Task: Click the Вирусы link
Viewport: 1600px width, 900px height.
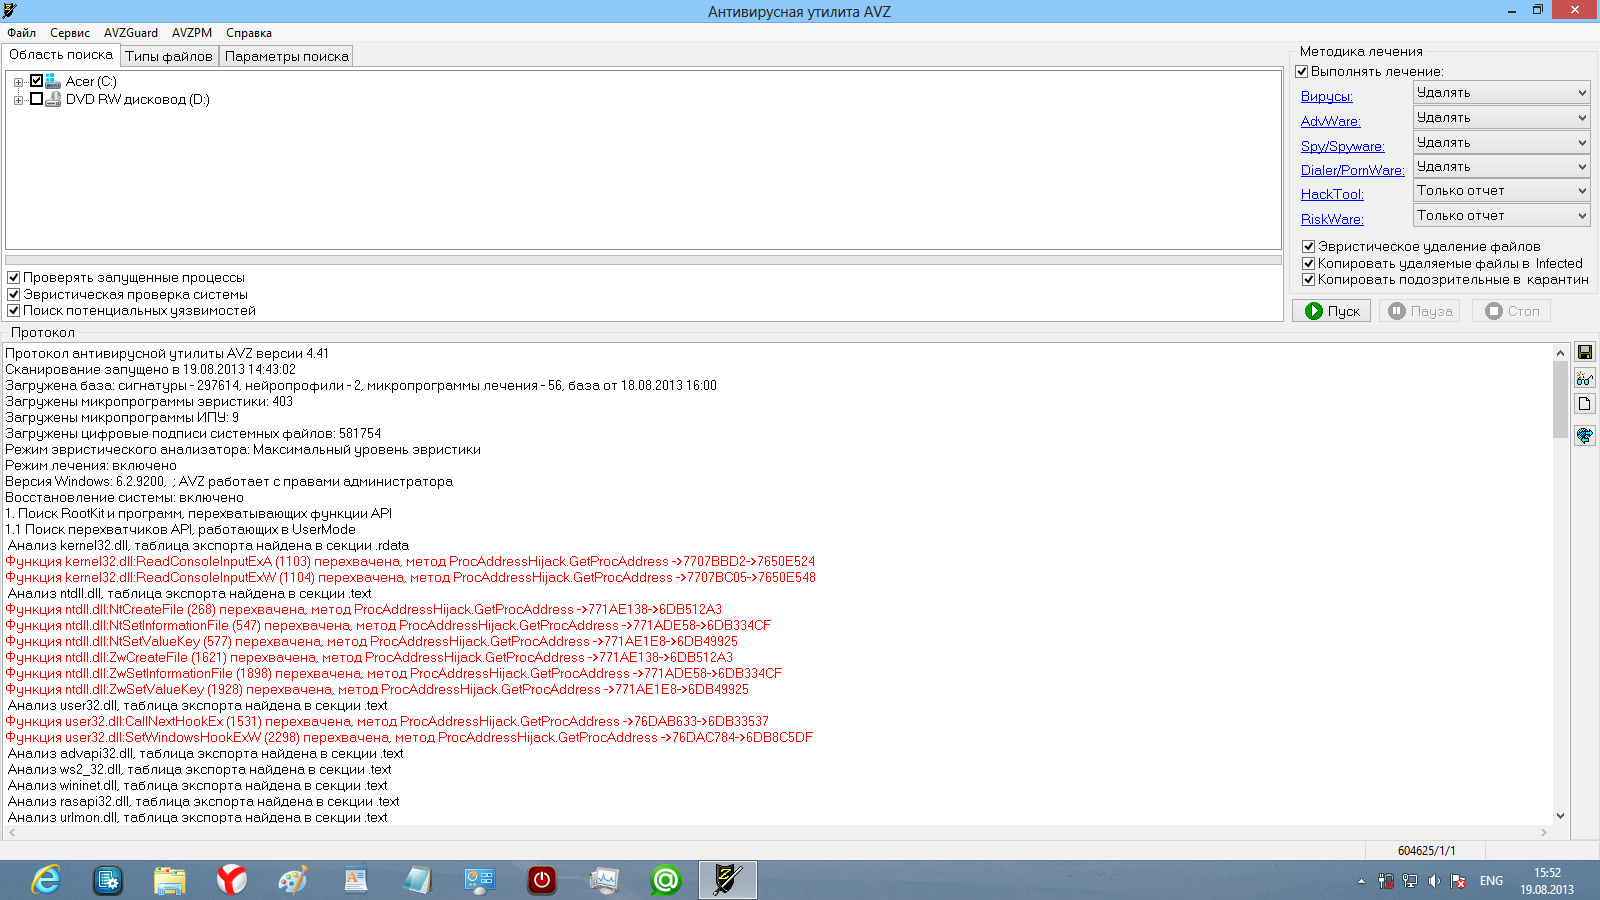Action: tap(1327, 96)
